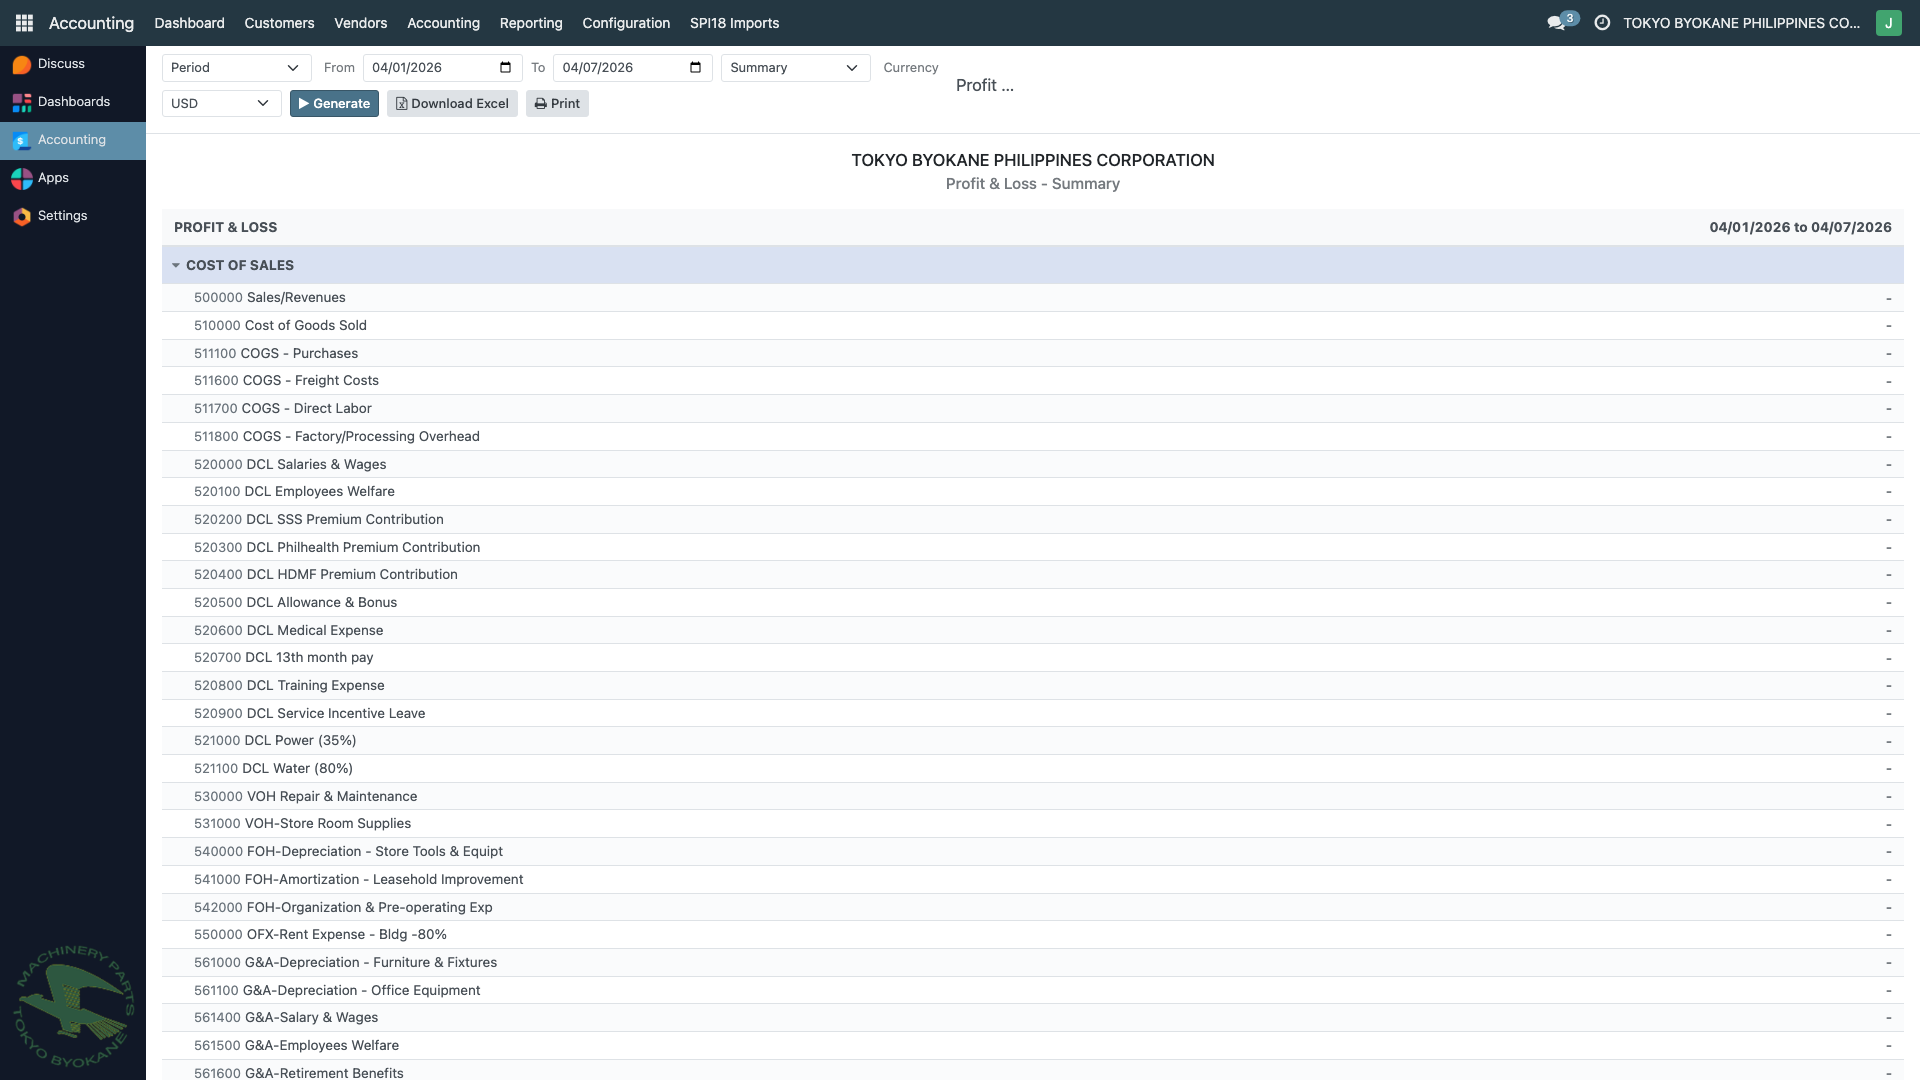The image size is (1920, 1080).
Task: Open the Dashboards sidebar icon
Action: pyautogui.click(x=22, y=102)
